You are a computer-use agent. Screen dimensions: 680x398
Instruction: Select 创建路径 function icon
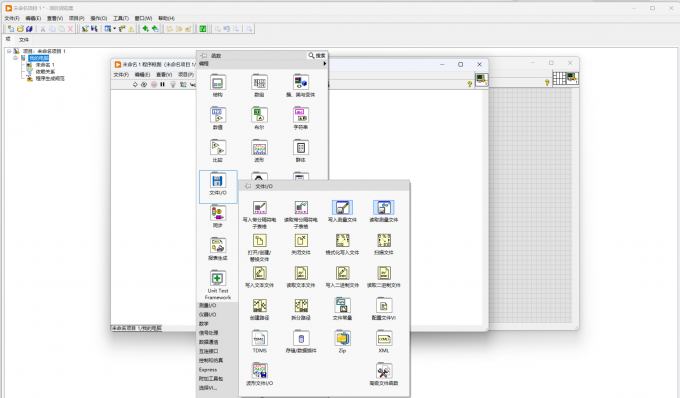[259, 306]
